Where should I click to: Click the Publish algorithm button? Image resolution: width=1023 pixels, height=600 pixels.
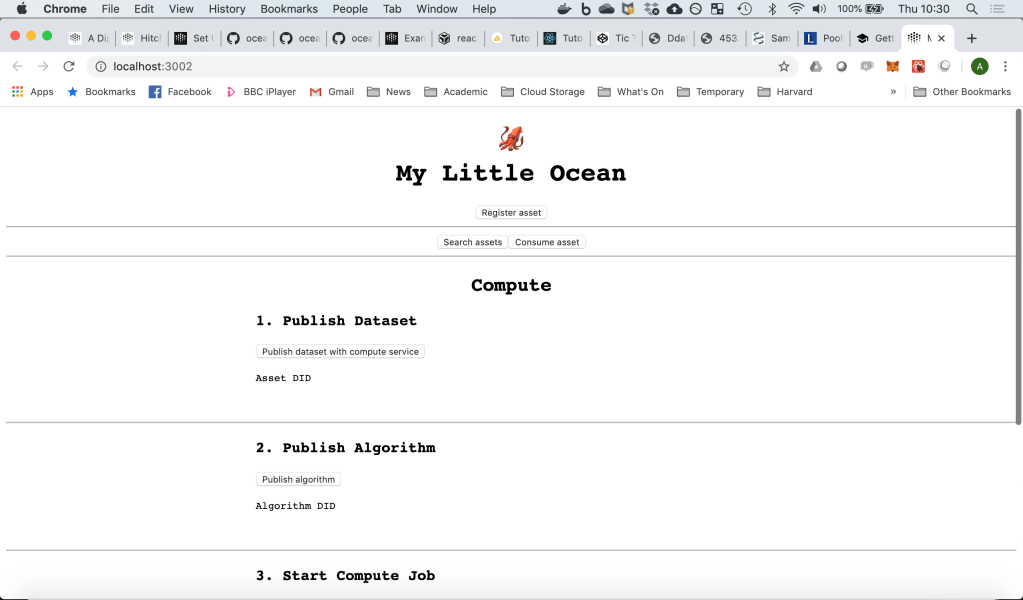pyautogui.click(x=298, y=480)
